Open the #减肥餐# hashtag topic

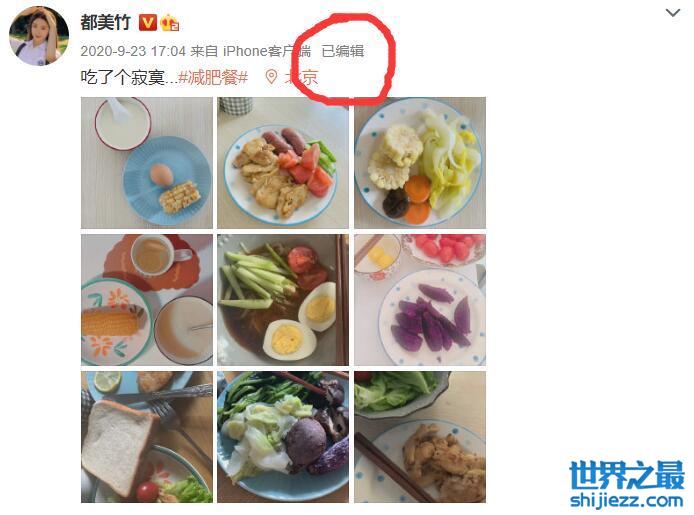(213, 77)
